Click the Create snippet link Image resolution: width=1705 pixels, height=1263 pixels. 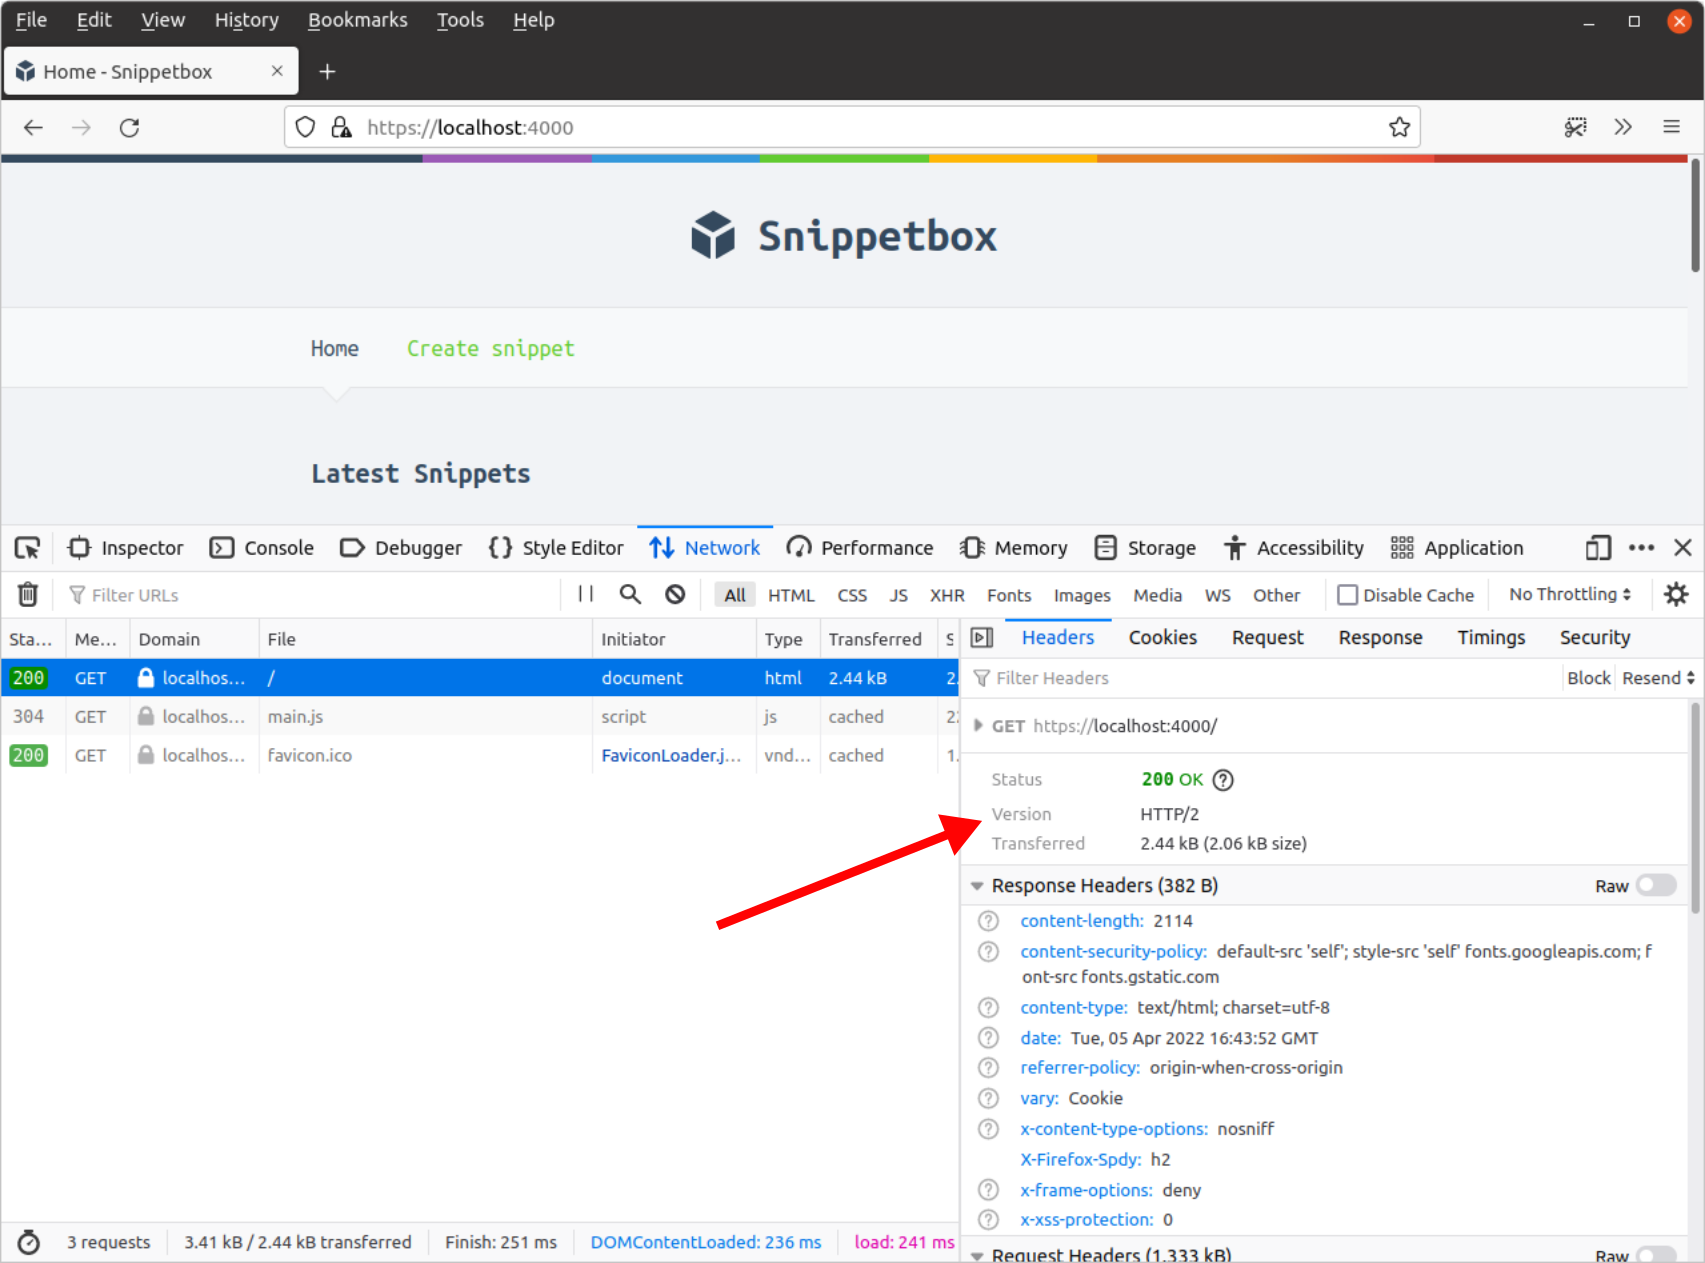click(x=490, y=349)
